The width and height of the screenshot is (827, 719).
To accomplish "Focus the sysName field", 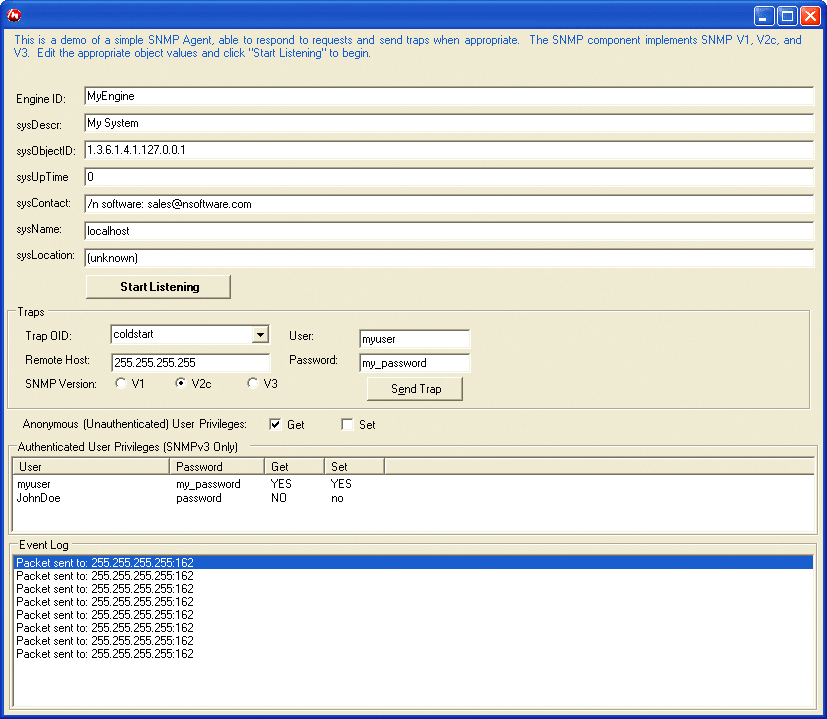I will coord(449,231).
